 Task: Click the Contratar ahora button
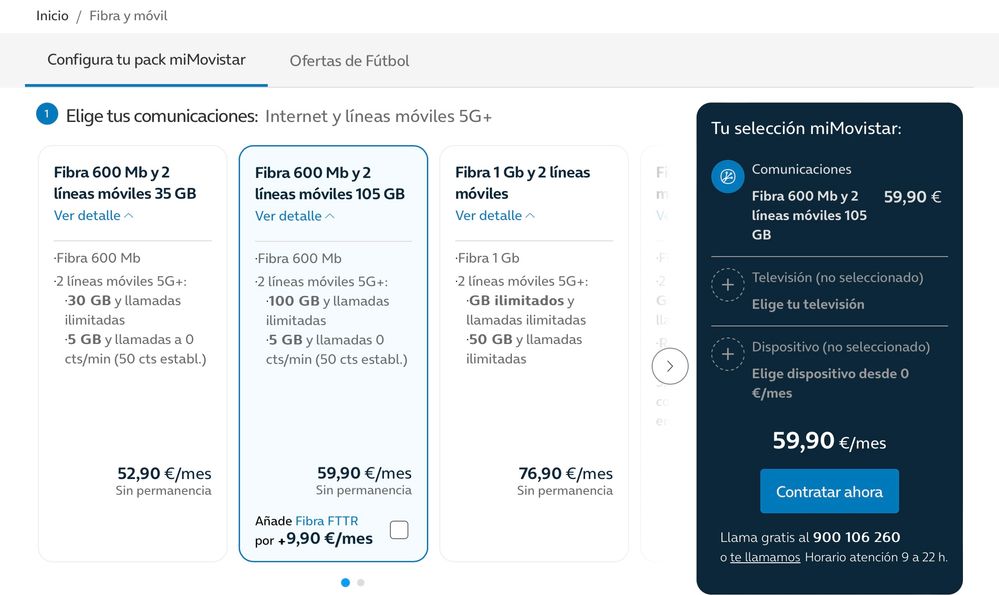[829, 491]
